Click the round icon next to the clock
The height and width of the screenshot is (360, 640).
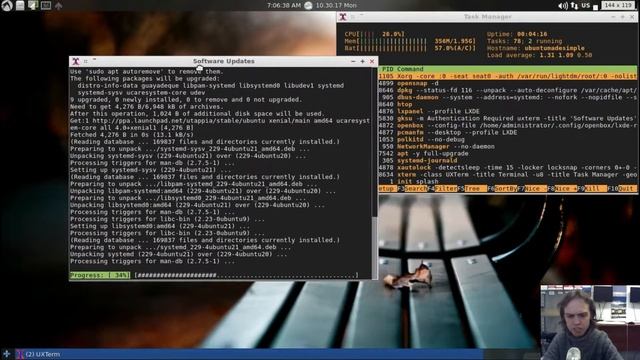(309, 5)
